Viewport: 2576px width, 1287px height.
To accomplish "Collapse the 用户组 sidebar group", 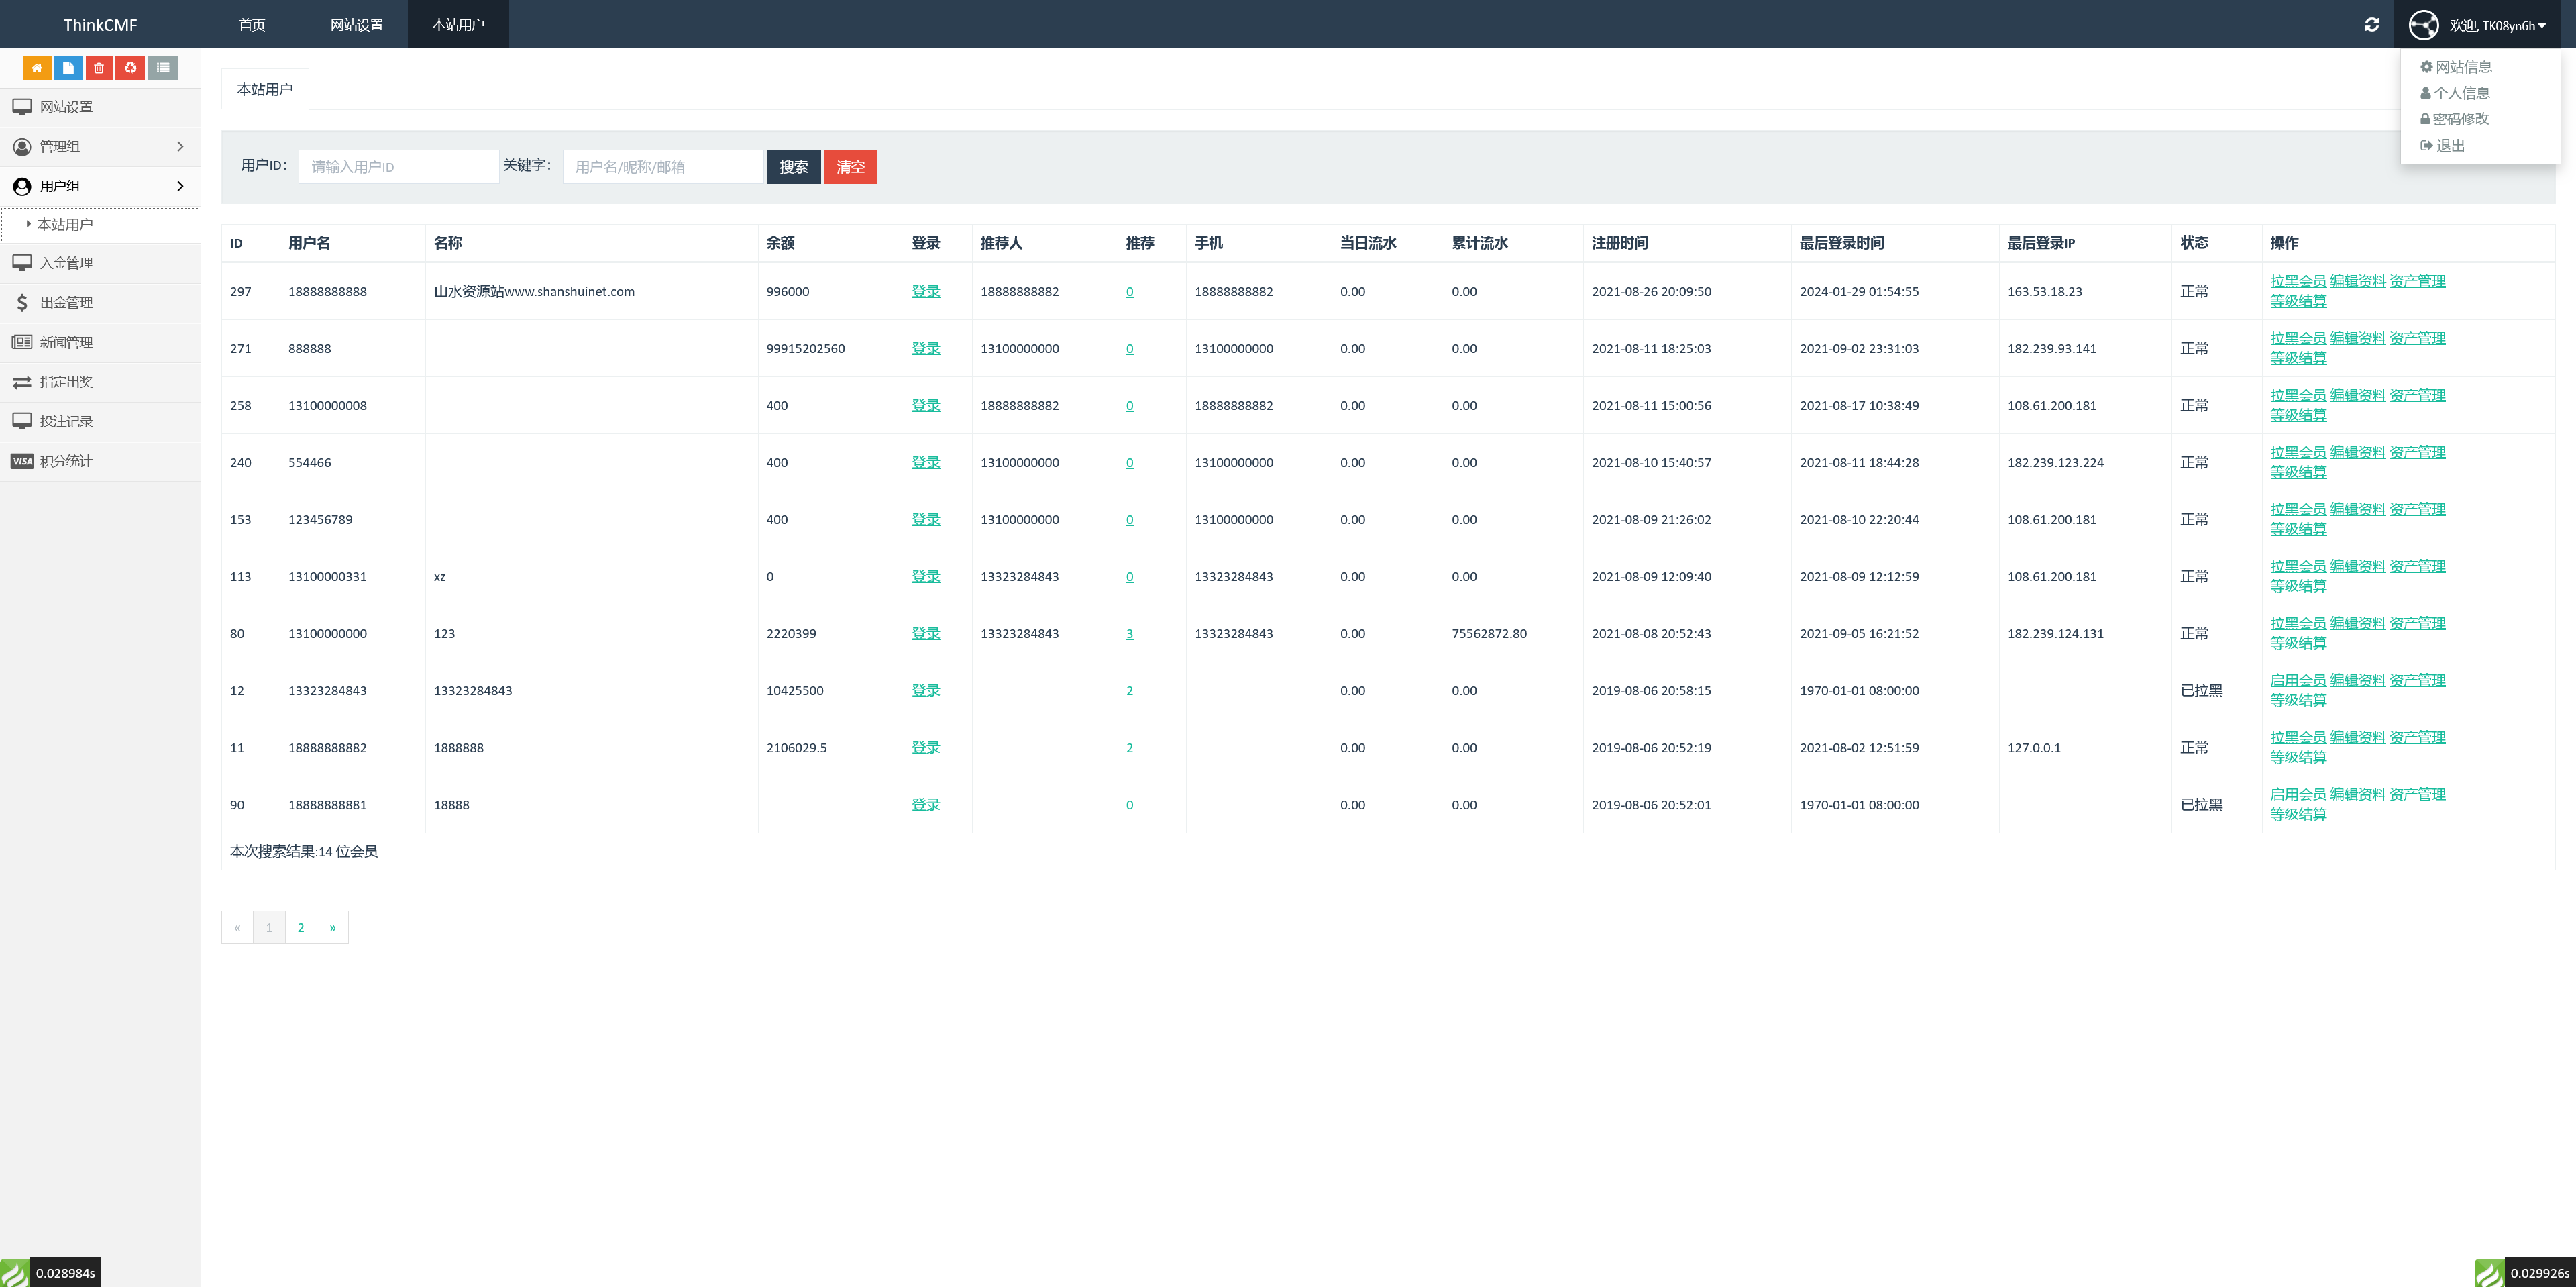I will click(100, 186).
